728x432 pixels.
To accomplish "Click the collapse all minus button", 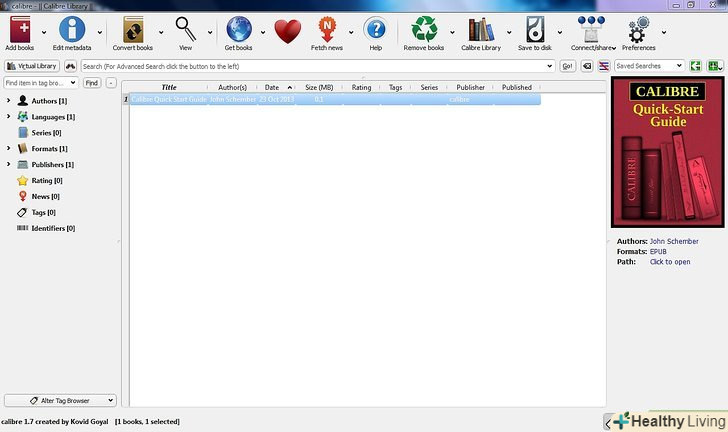I will tap(111, 83).
